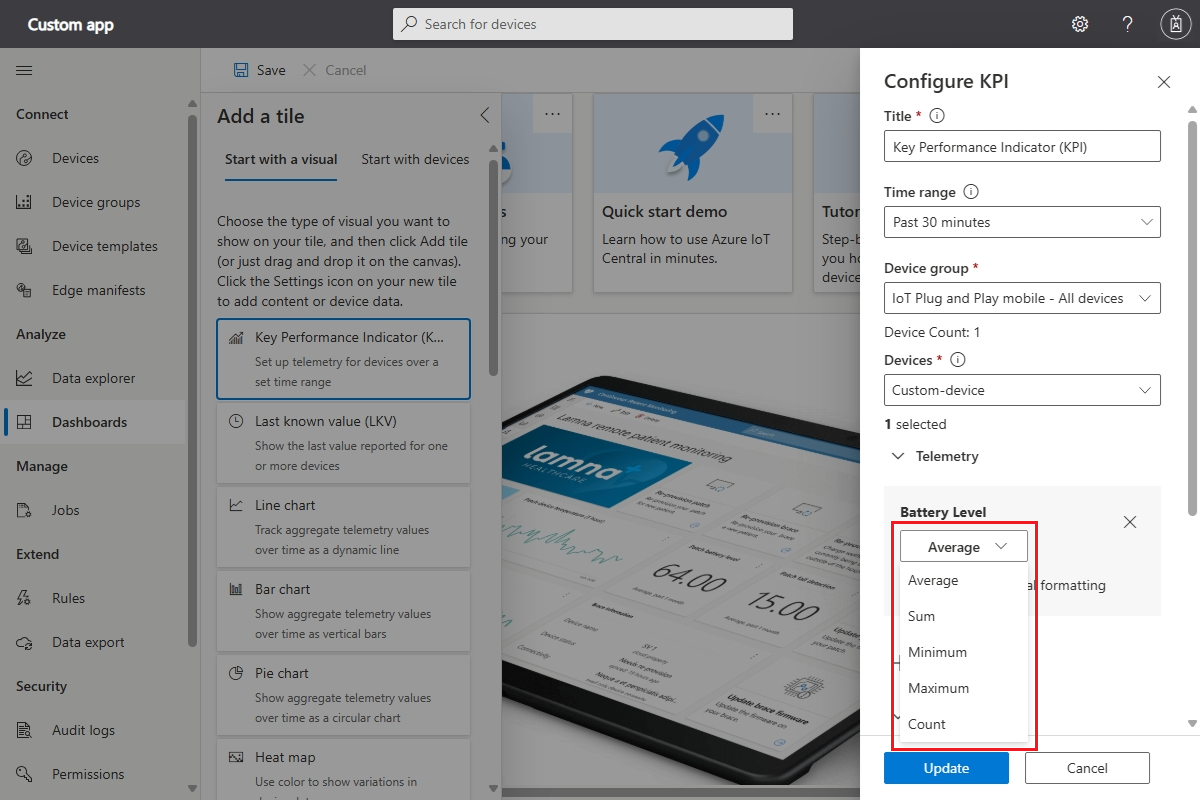Click the Rules icon in sidebar
Viewport: 1200px width, 800px height.
(x=25, y=598)
